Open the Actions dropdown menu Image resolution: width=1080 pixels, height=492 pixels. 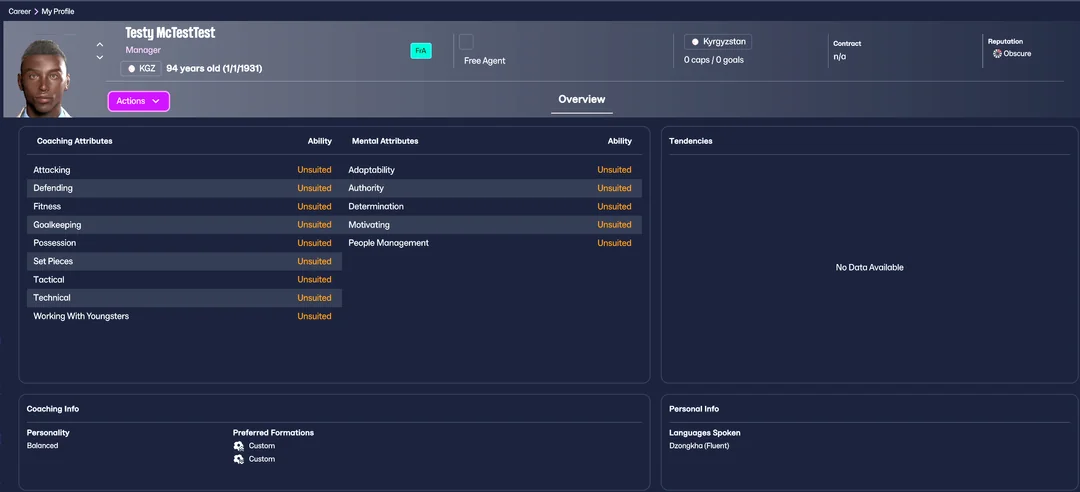point(138,101)
